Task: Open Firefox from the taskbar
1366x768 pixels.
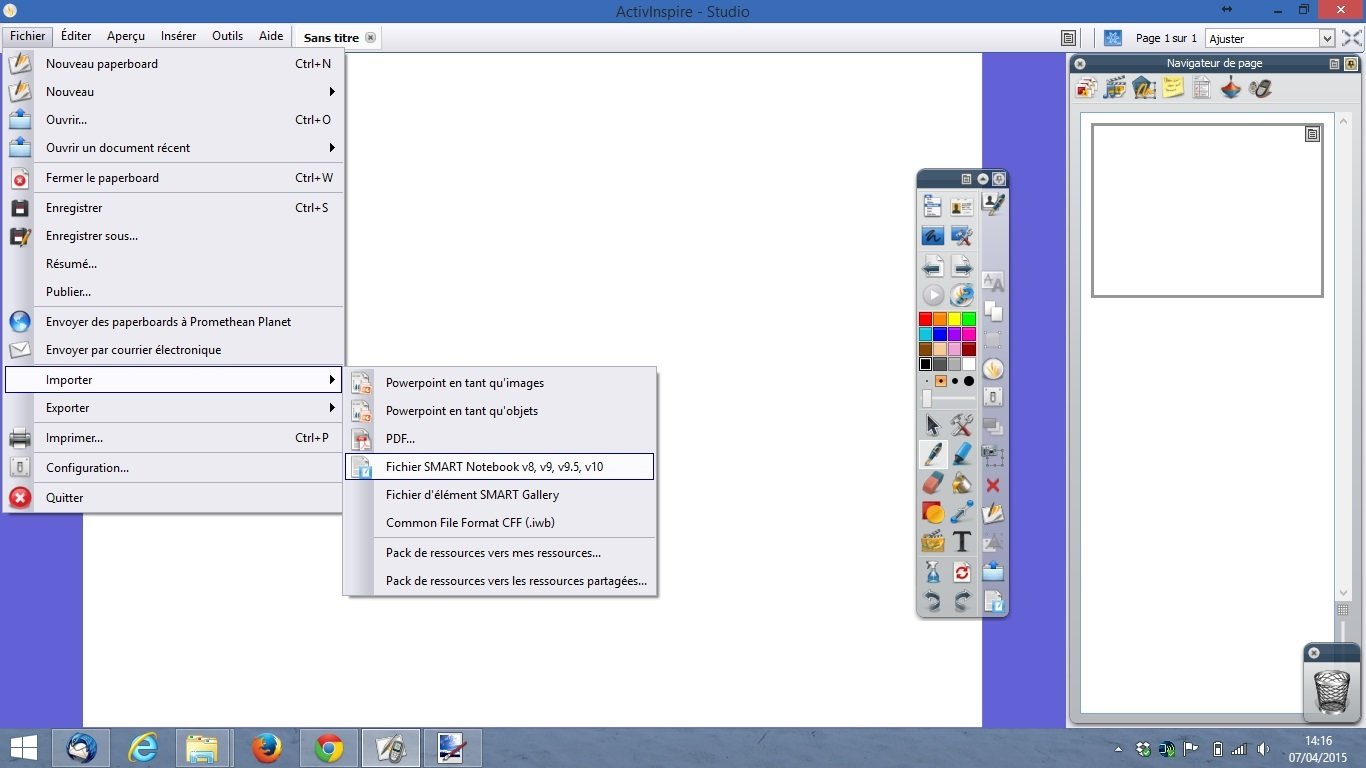Action: coord(267,748)
